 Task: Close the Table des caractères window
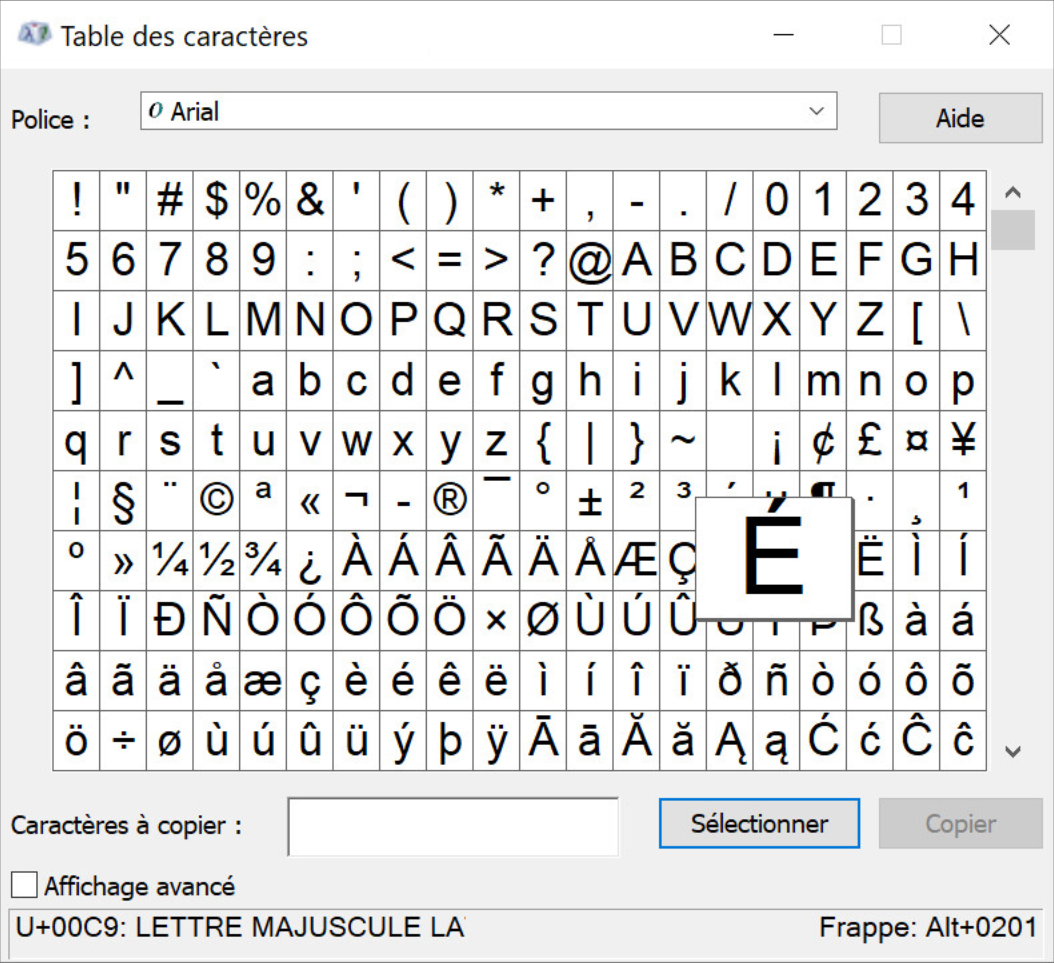point(1000,34)
